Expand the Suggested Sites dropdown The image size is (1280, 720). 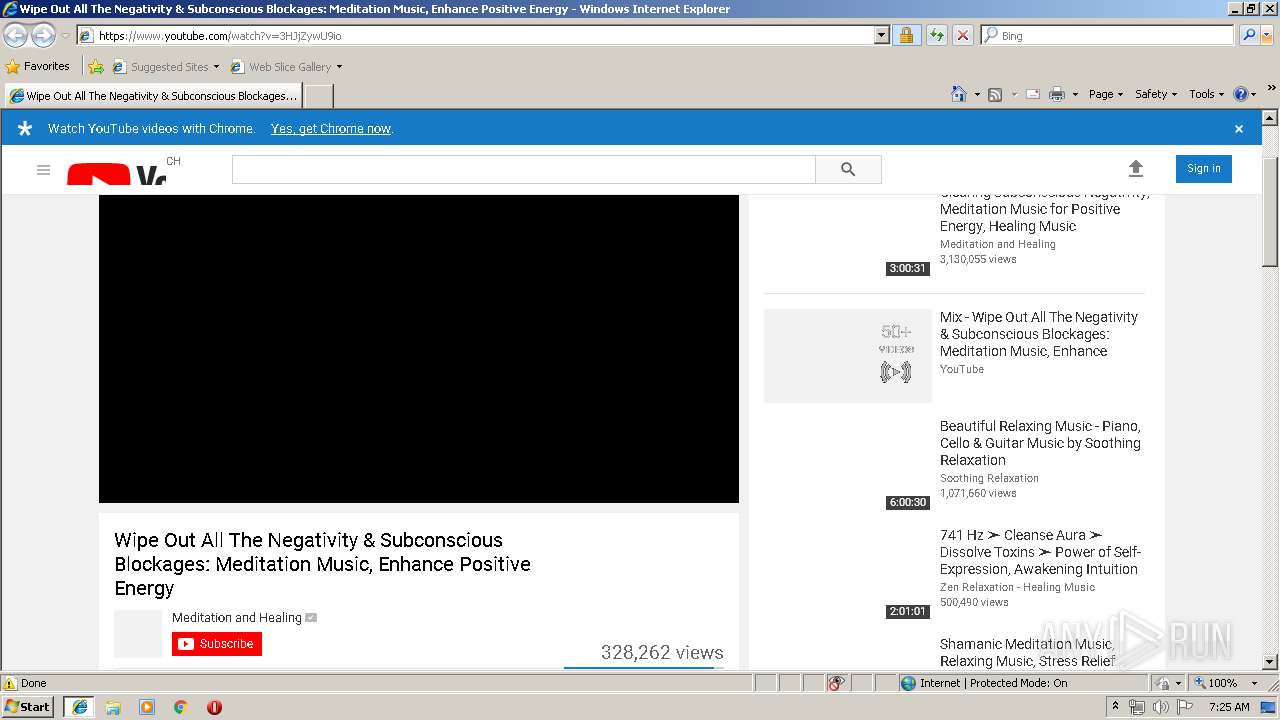(216, 67)
